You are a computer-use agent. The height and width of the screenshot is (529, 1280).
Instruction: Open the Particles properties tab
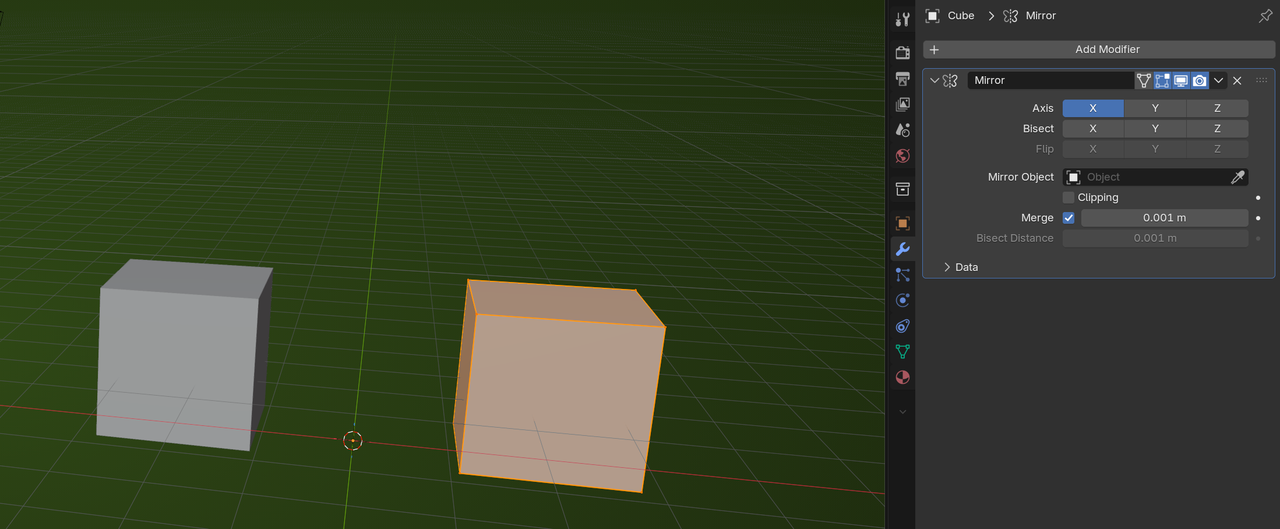click(902, 274)
